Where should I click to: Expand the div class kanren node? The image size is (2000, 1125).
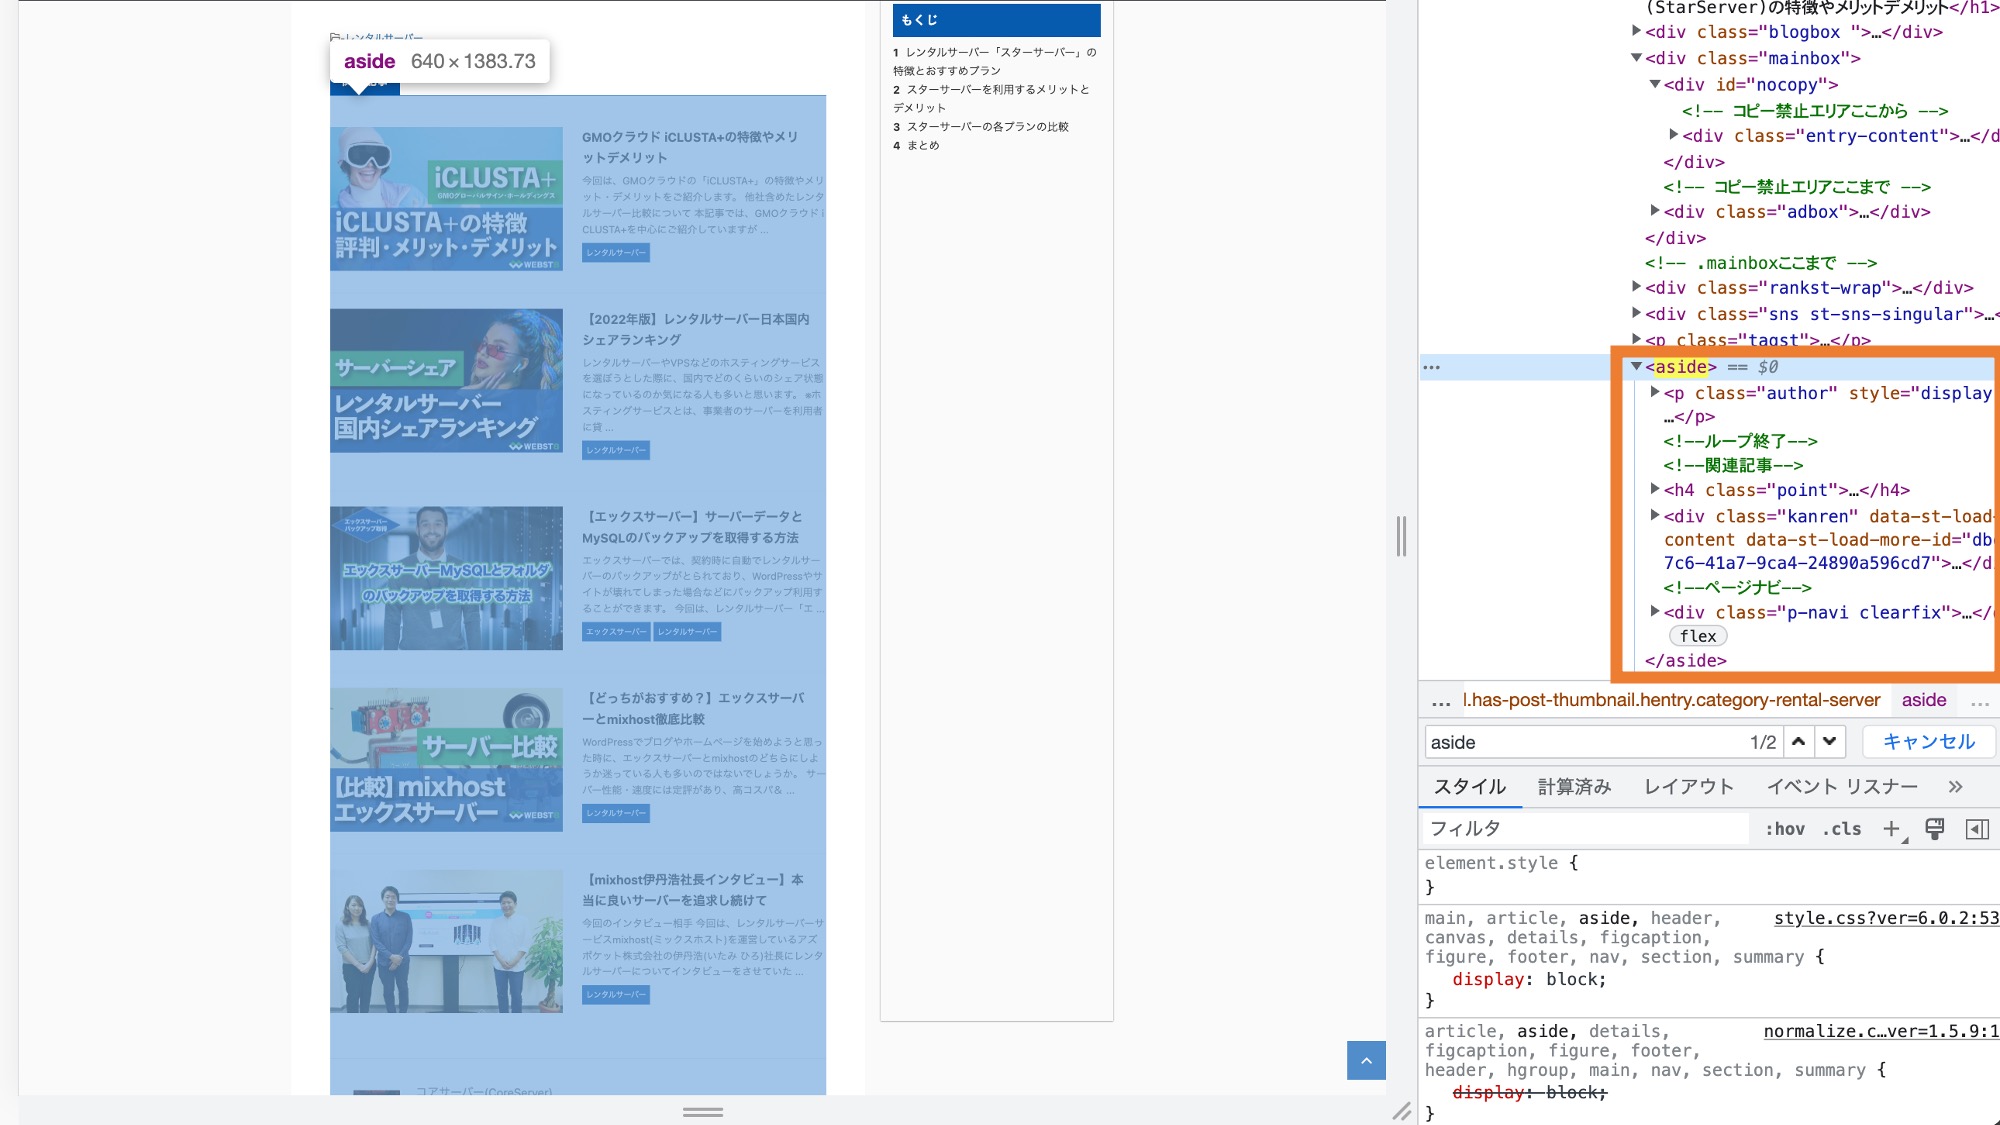[x=1655, y=515]
